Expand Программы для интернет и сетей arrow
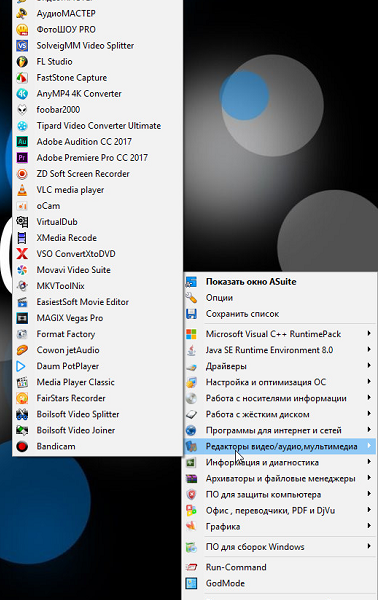The width and height of the screenshot is (379, 600). point(369,430)
